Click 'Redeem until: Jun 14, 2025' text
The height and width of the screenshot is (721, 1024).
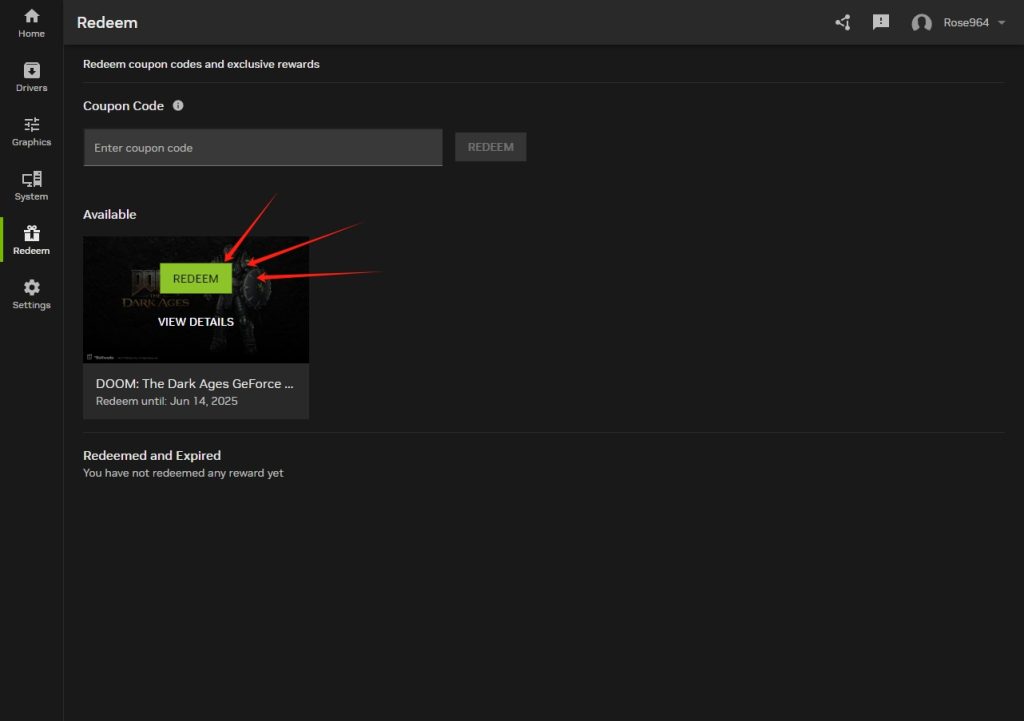167,401
